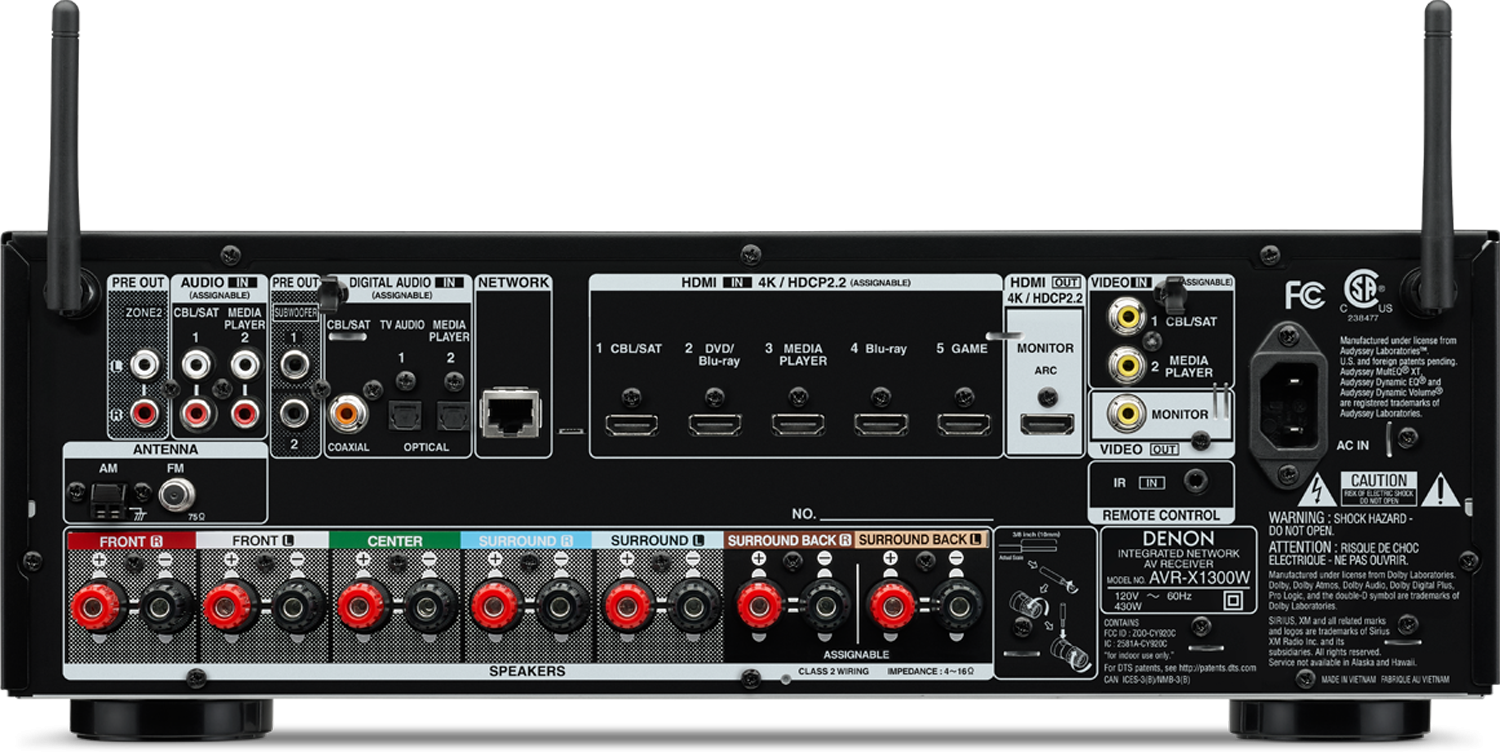Click the AM antenna terminal
This screenshot has height=752, width=1500.
(108, 498)
